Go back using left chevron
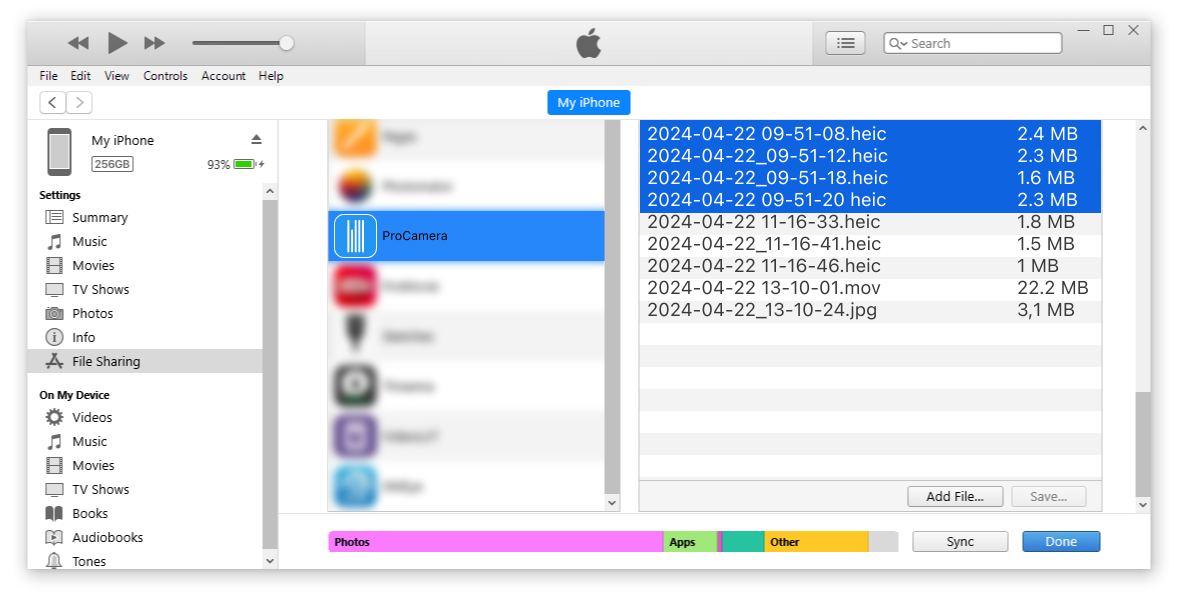The width and height of the screenshot is (1181, 601). coord(53,102)
